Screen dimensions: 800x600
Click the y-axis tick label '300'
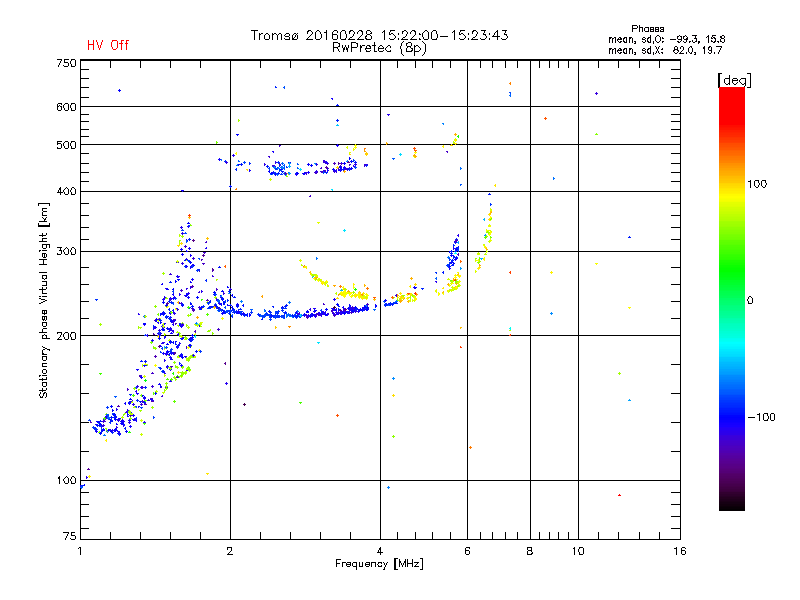(x=66, y=251)
